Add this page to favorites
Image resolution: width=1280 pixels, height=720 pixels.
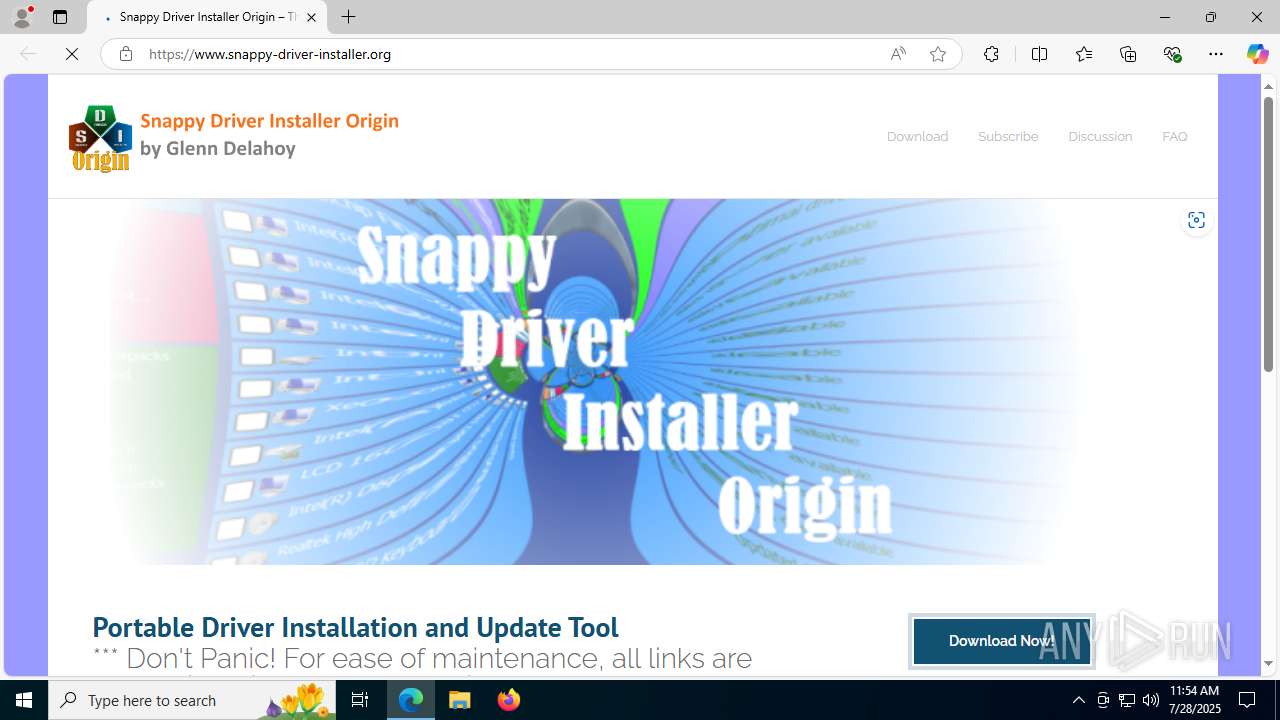pos(938,54)
